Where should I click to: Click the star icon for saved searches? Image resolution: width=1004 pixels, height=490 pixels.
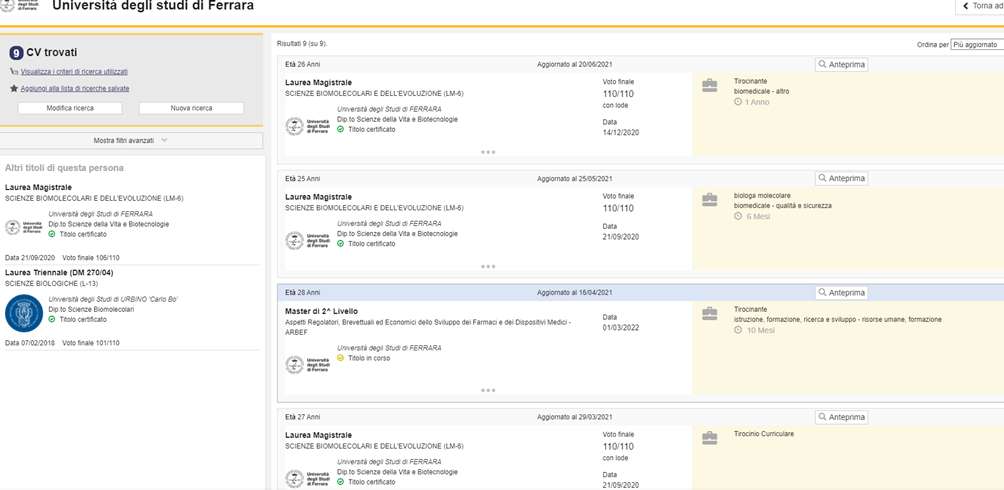[x=14, y=88]
